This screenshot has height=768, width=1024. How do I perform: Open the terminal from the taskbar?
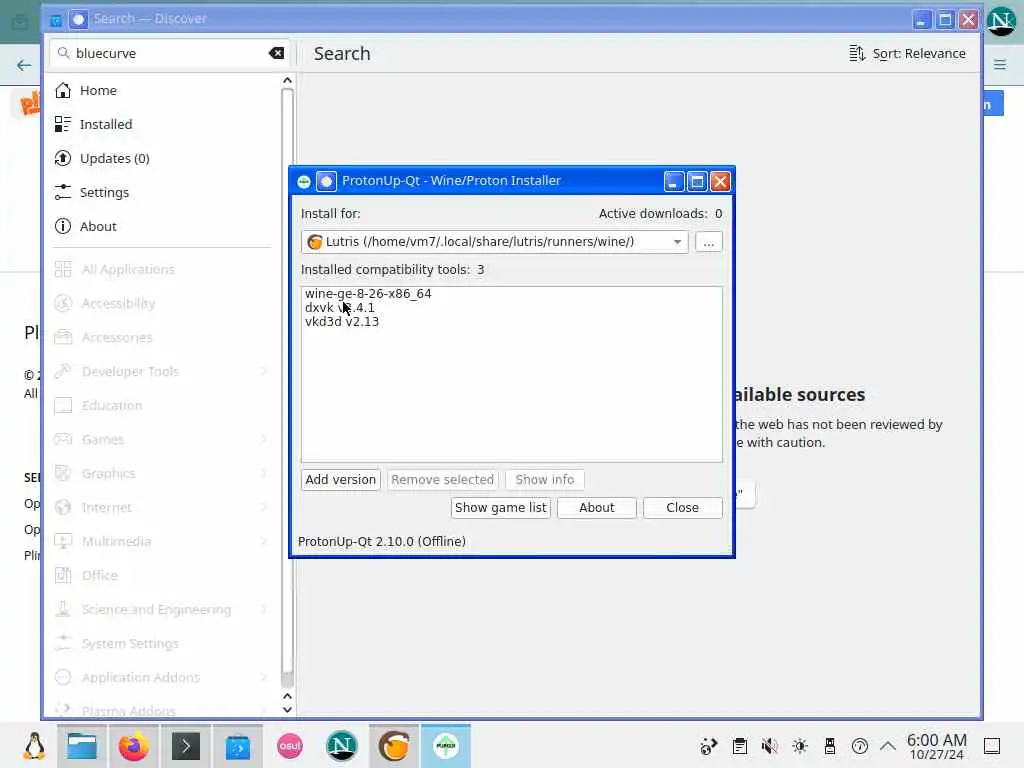point(185,746)
